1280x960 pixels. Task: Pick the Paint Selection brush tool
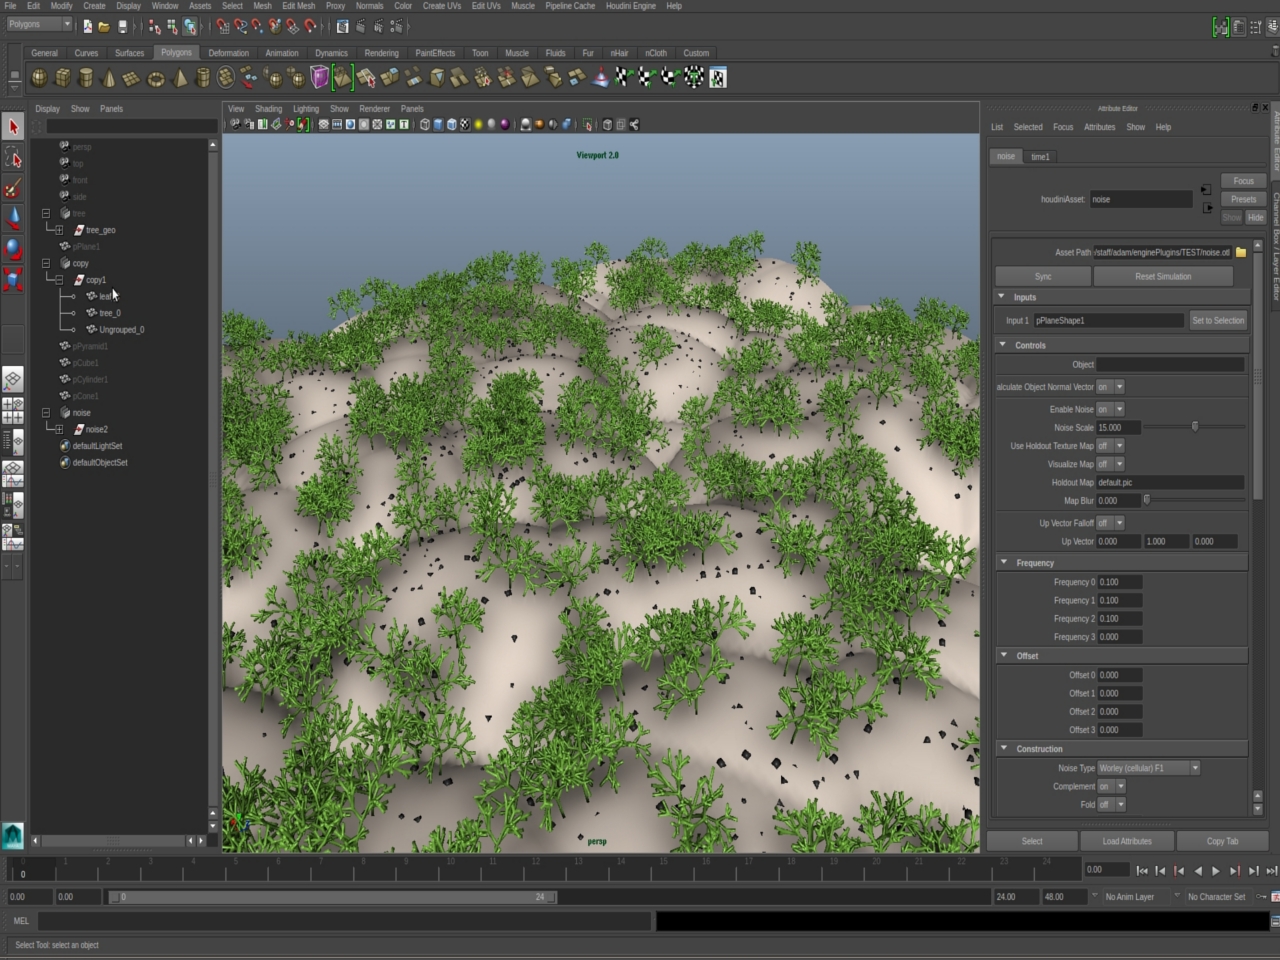click(13, 189)
